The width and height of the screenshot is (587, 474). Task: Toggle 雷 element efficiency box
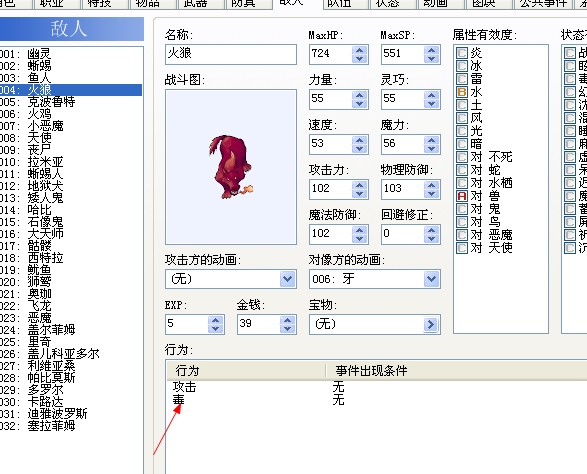(462, 79)
